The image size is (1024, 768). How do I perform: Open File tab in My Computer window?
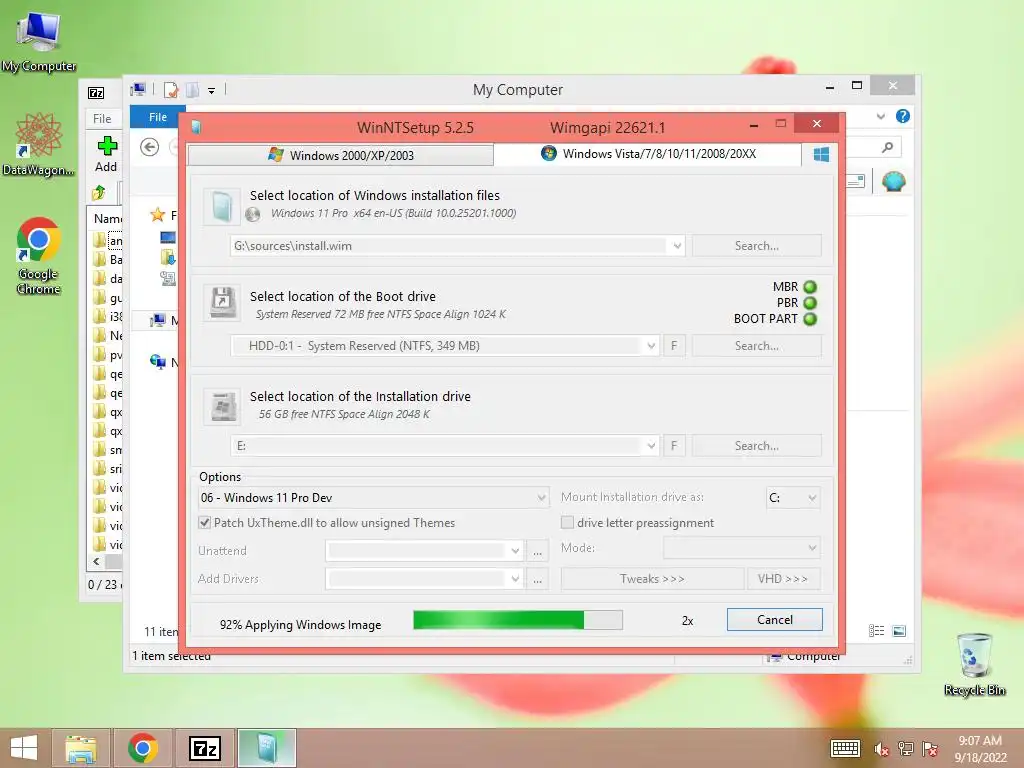click(x=157, y=117)
